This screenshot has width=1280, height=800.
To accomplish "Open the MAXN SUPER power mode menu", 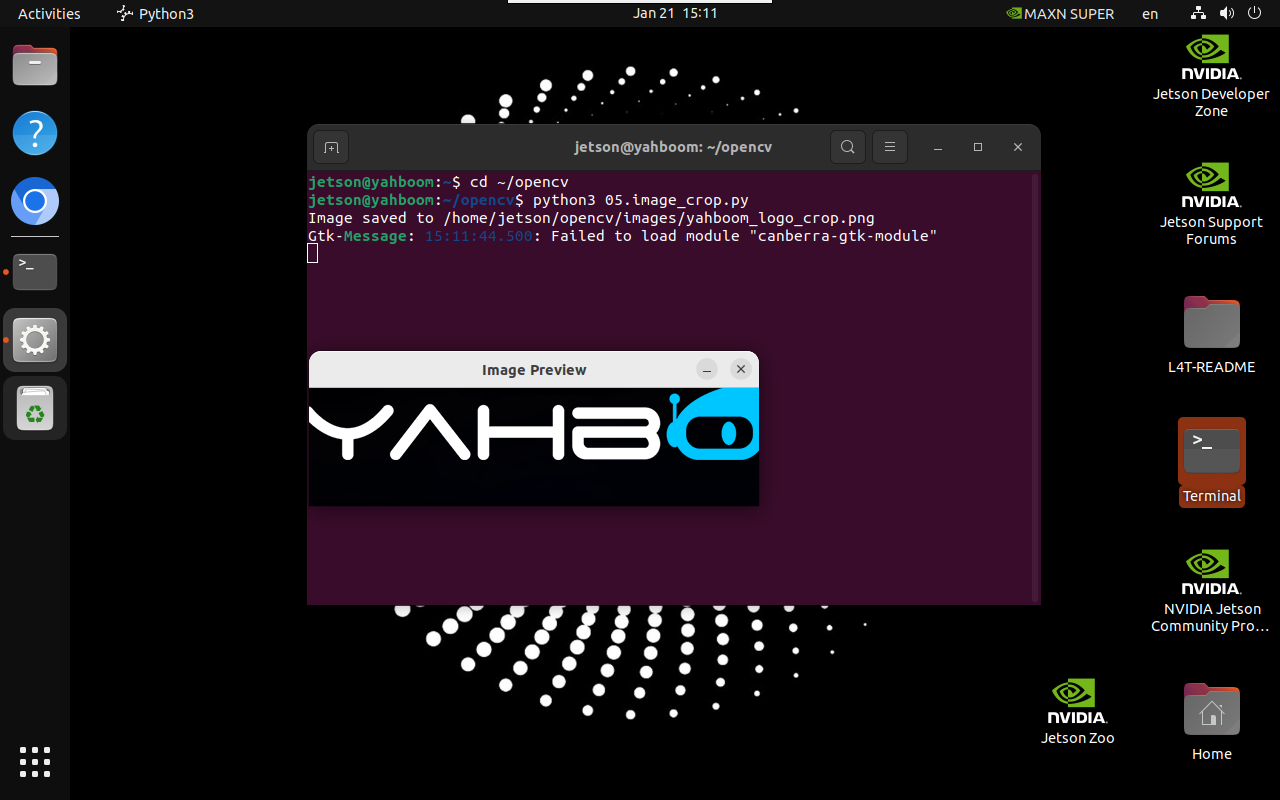I will point(1060,14).
